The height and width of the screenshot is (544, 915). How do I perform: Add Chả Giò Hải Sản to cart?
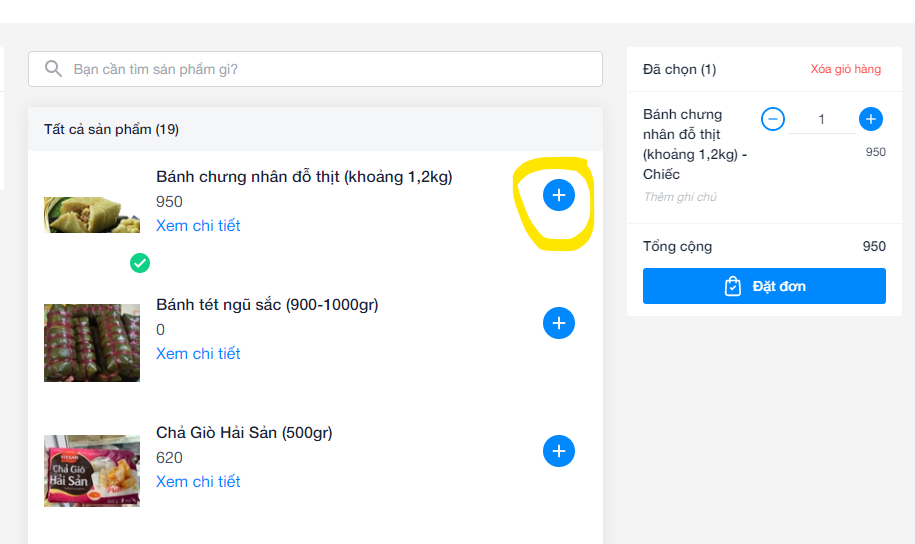pyautogui.click(x=559, y=451)
